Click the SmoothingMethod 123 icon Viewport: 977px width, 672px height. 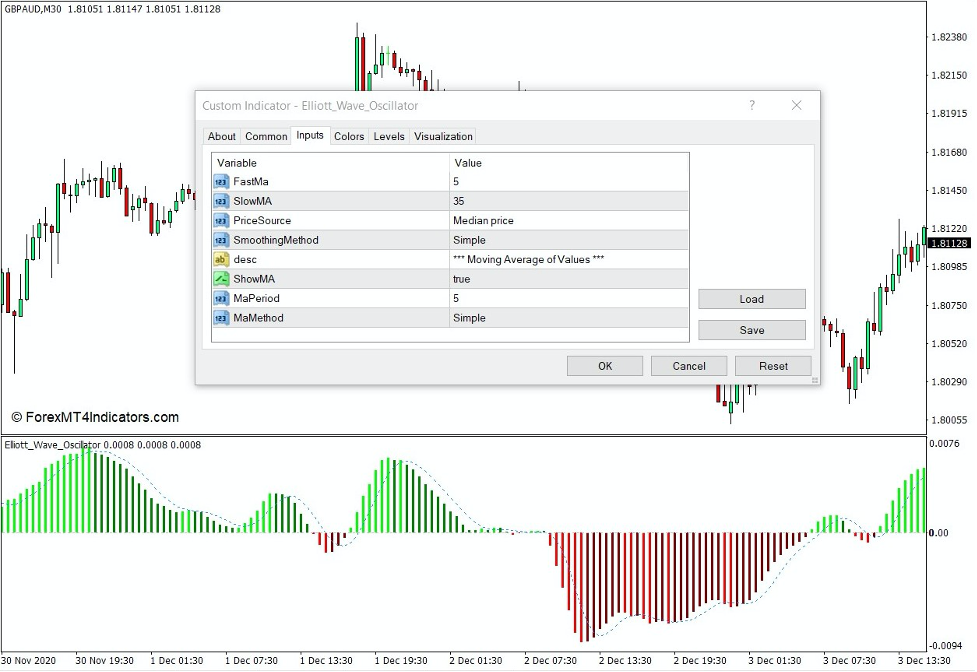(219, 240)
